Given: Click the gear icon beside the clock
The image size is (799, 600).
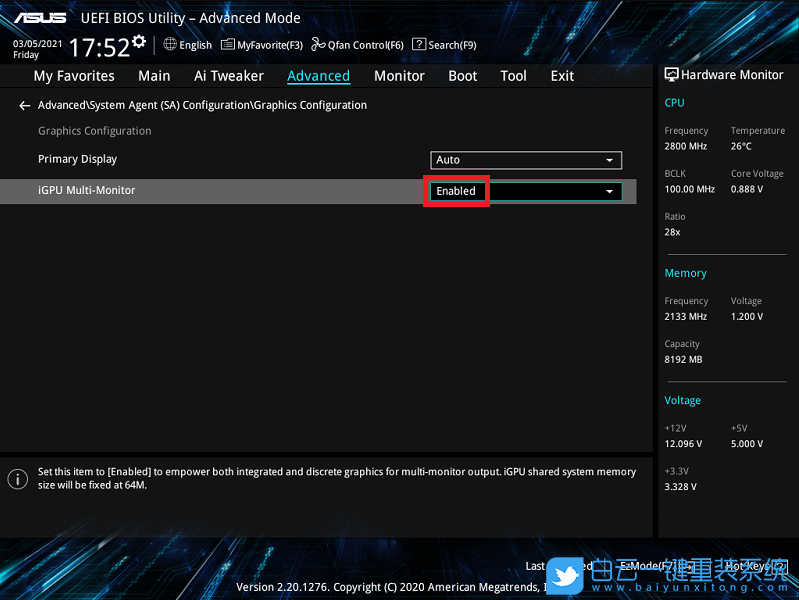Looking at the screenshot, I should (138, 42).
